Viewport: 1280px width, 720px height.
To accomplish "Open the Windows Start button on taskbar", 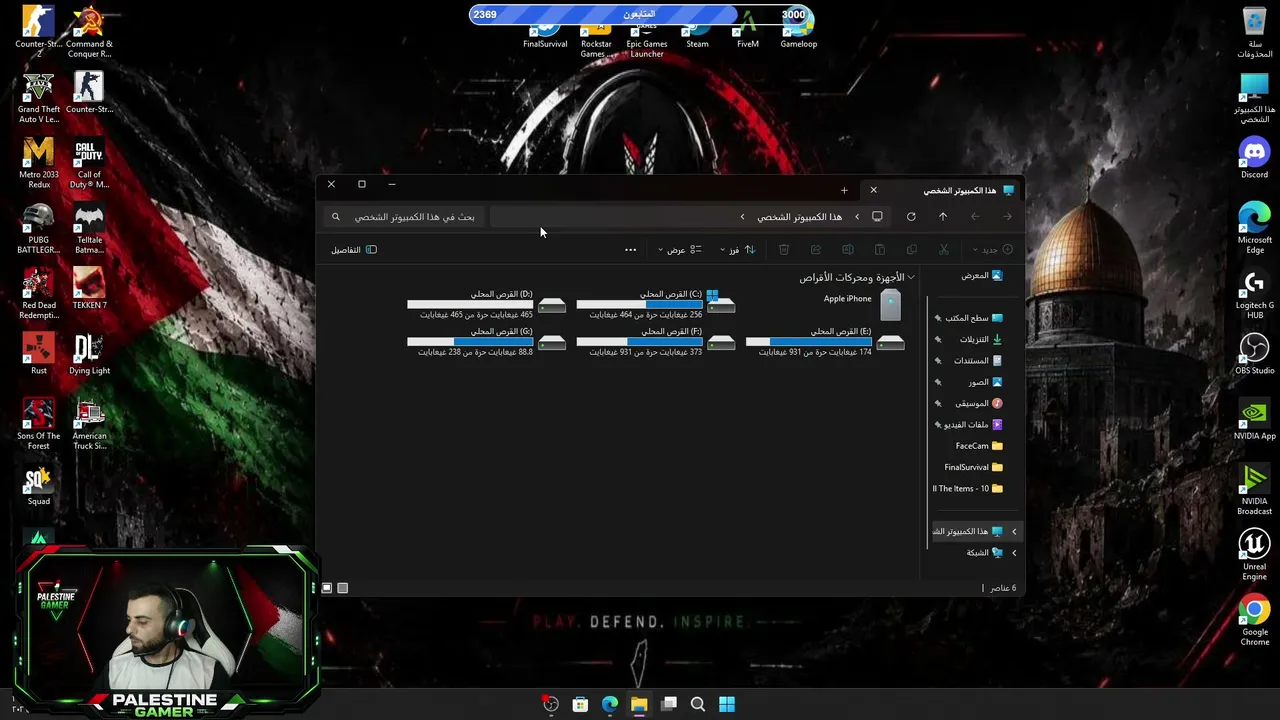I will coord(727,704).
